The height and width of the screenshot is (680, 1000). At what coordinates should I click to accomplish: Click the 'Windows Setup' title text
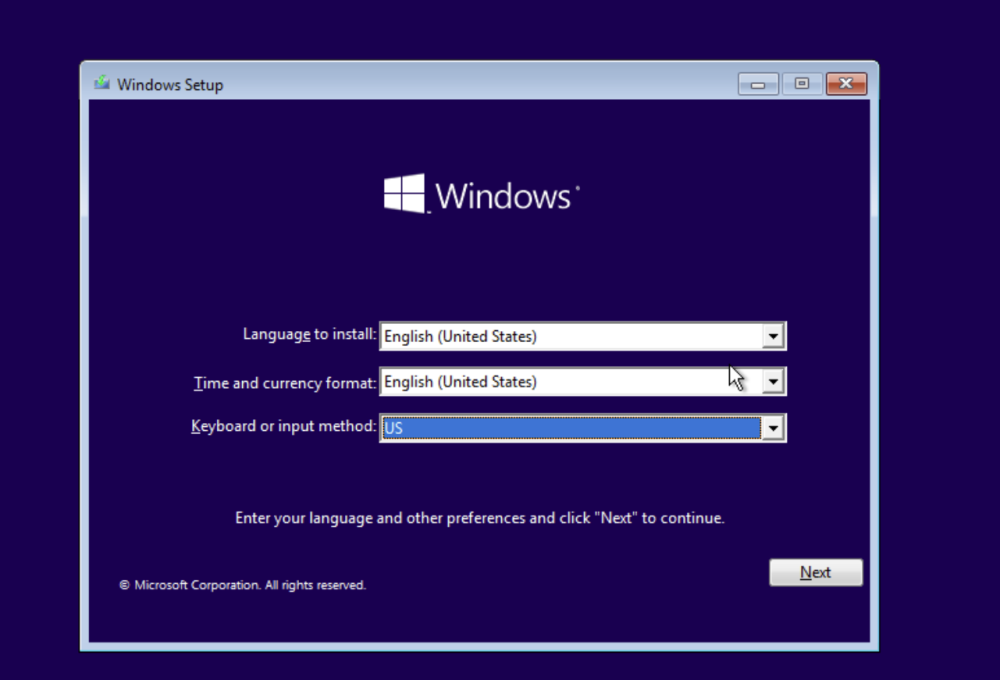pos(170,85)
